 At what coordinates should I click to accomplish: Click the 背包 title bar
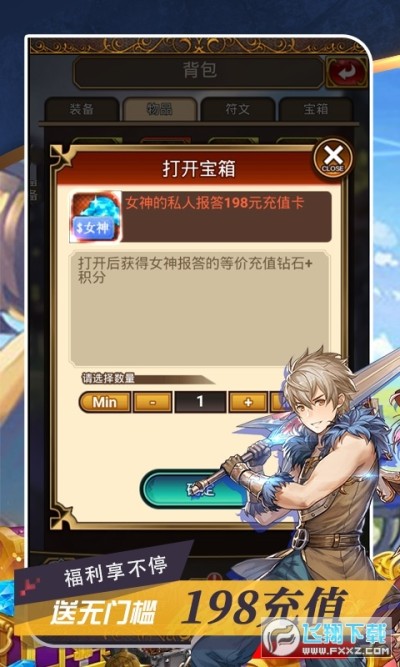200,72
